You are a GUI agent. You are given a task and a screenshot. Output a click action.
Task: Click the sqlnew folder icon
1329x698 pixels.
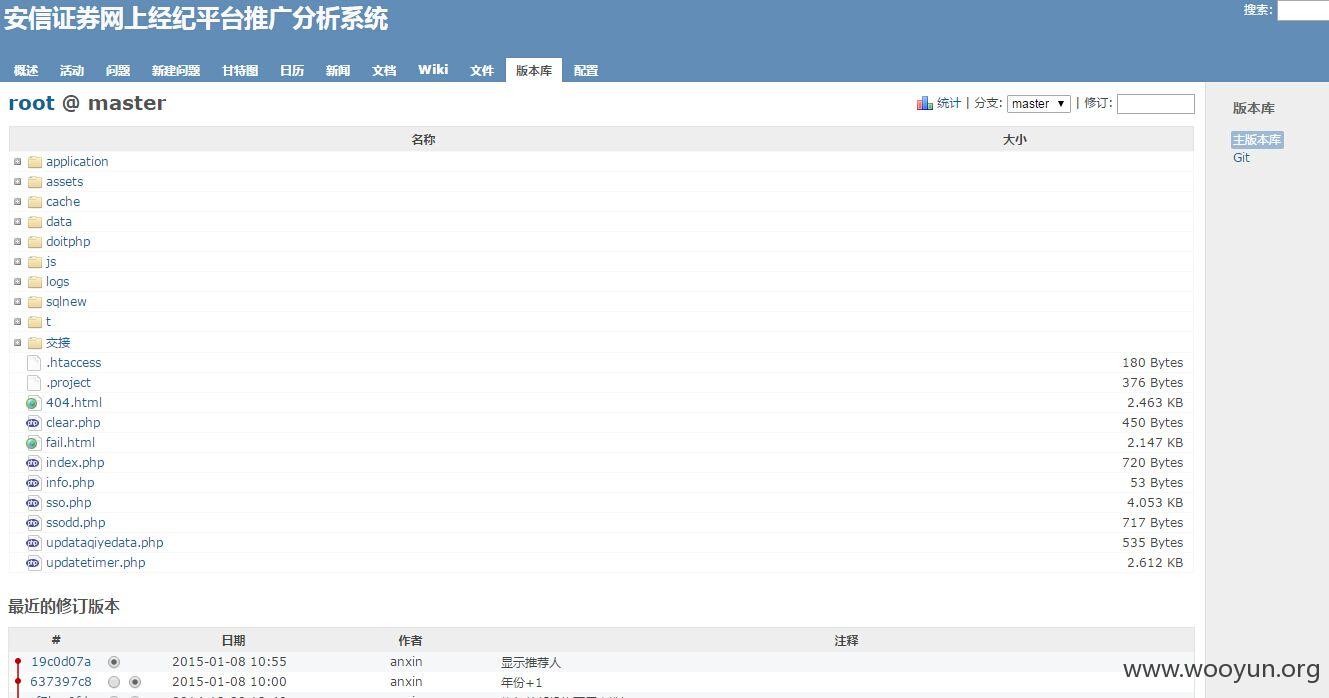(35, 302)
